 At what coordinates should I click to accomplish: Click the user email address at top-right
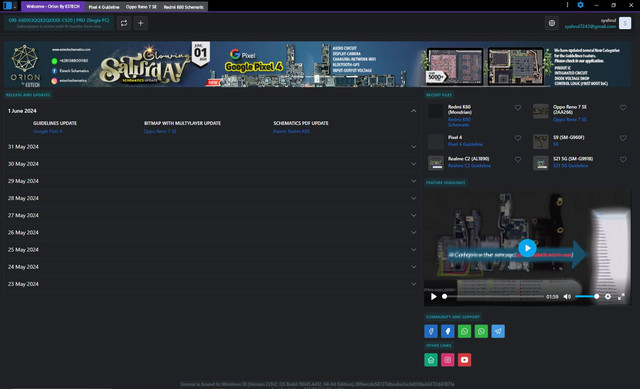(x=590, y=27)
